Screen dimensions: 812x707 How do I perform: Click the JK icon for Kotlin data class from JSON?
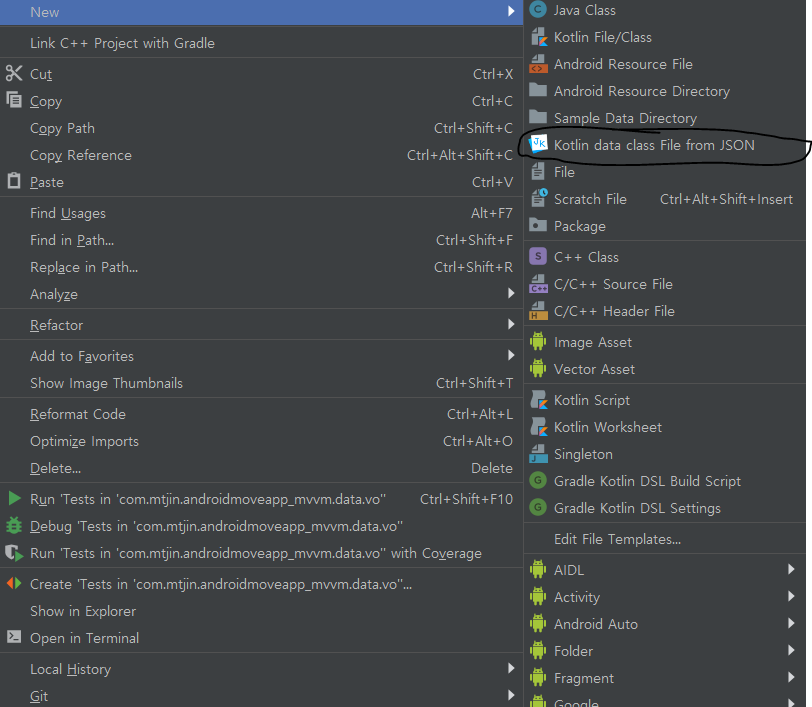(x=539, y=144)
